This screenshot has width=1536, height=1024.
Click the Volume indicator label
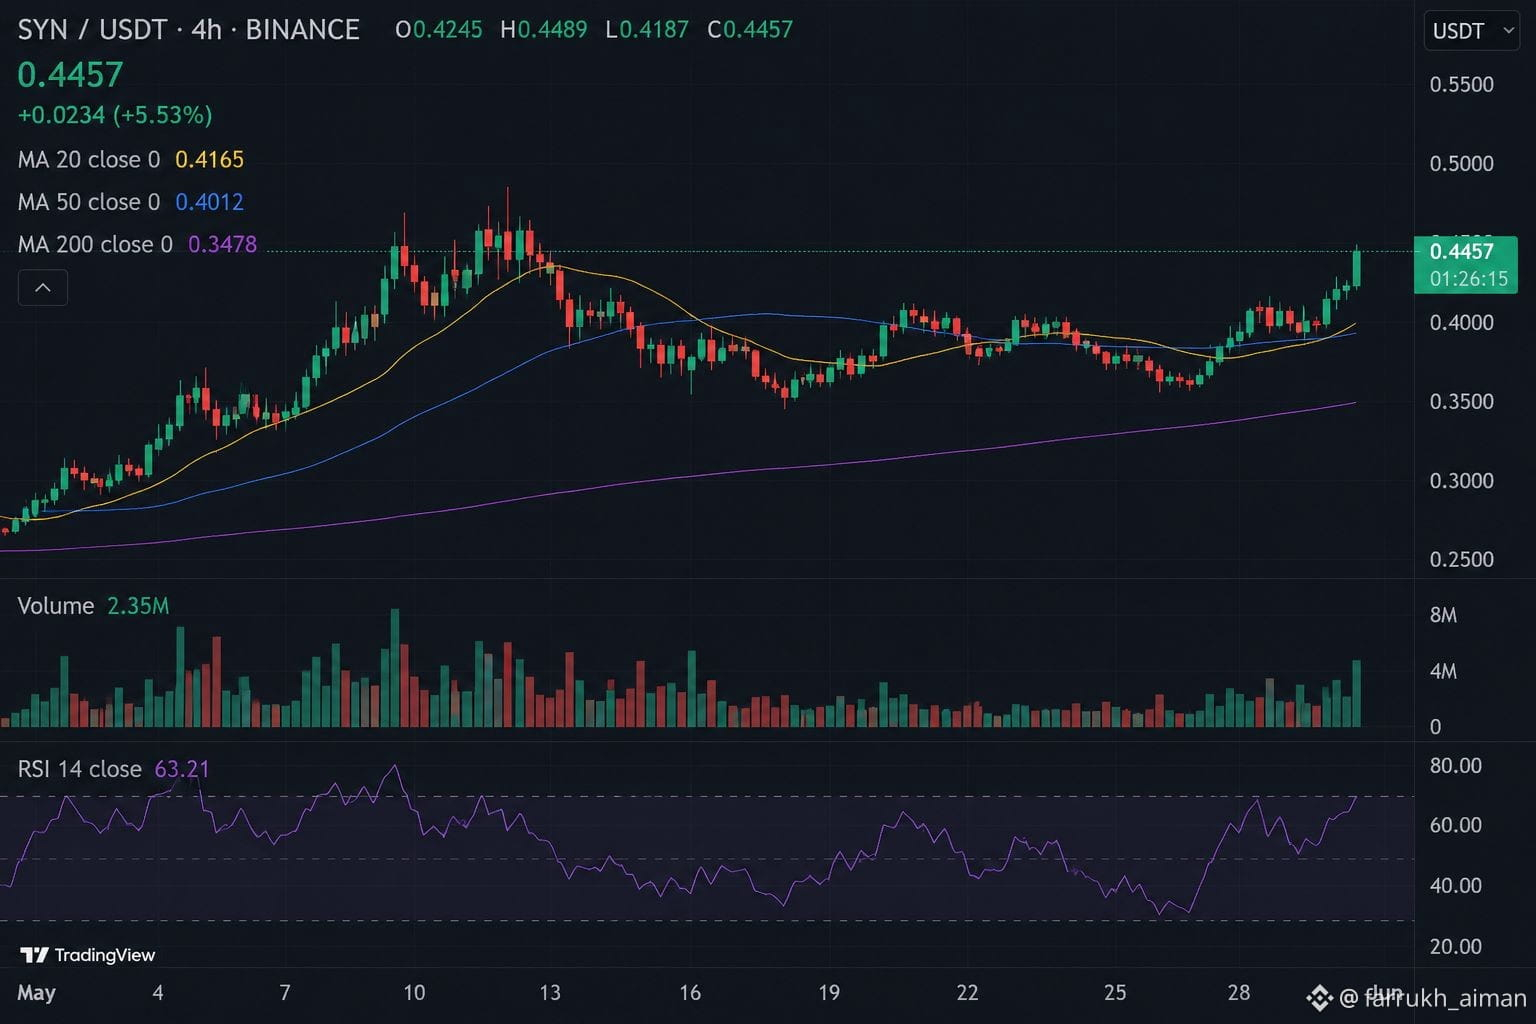click(56, 606)
